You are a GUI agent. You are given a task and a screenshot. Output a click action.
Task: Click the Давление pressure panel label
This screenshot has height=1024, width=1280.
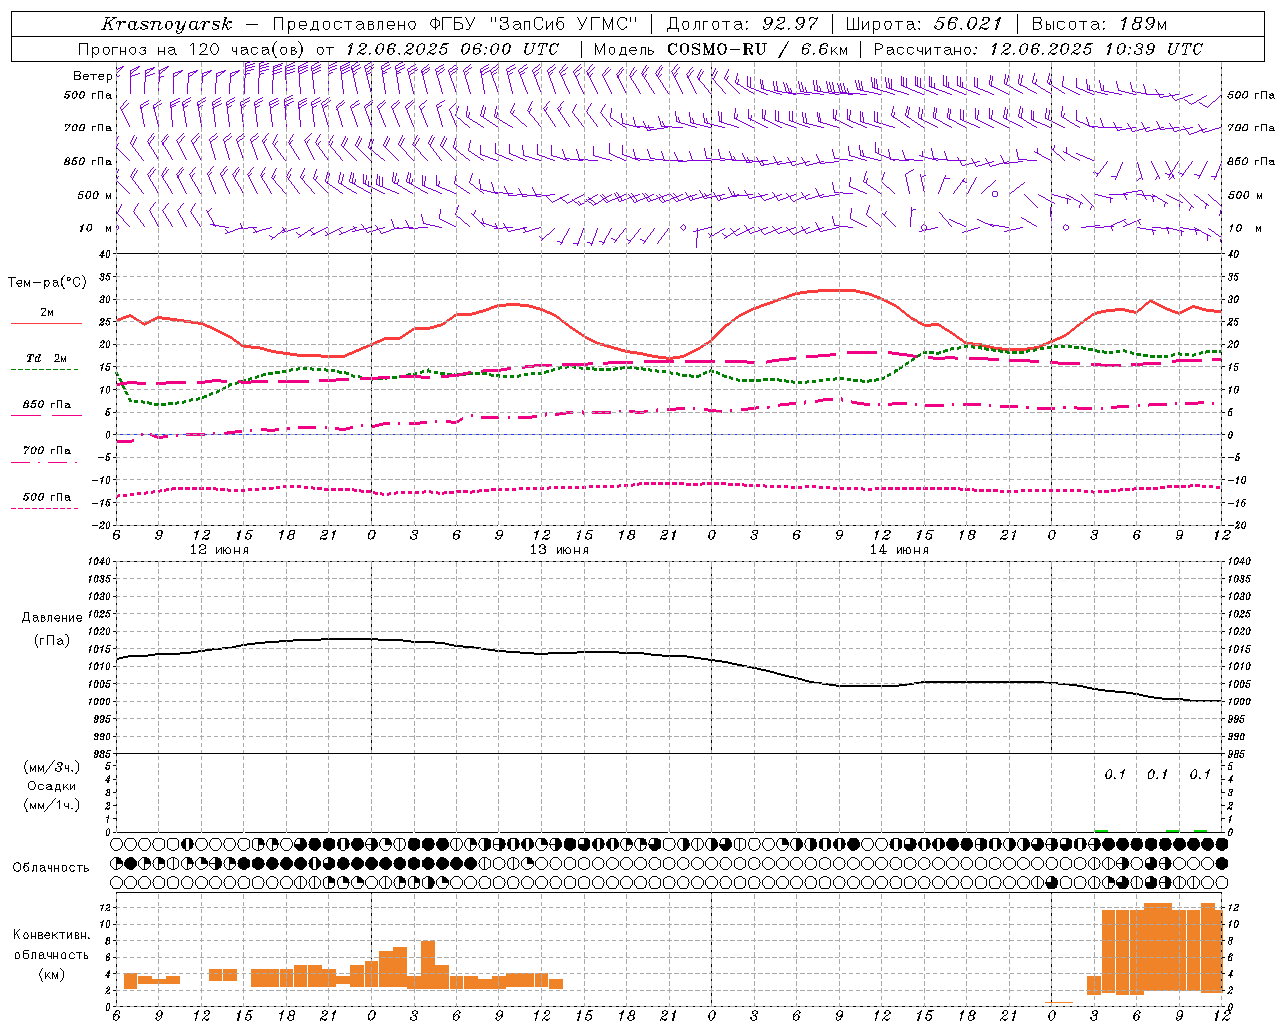coord(52,618)
